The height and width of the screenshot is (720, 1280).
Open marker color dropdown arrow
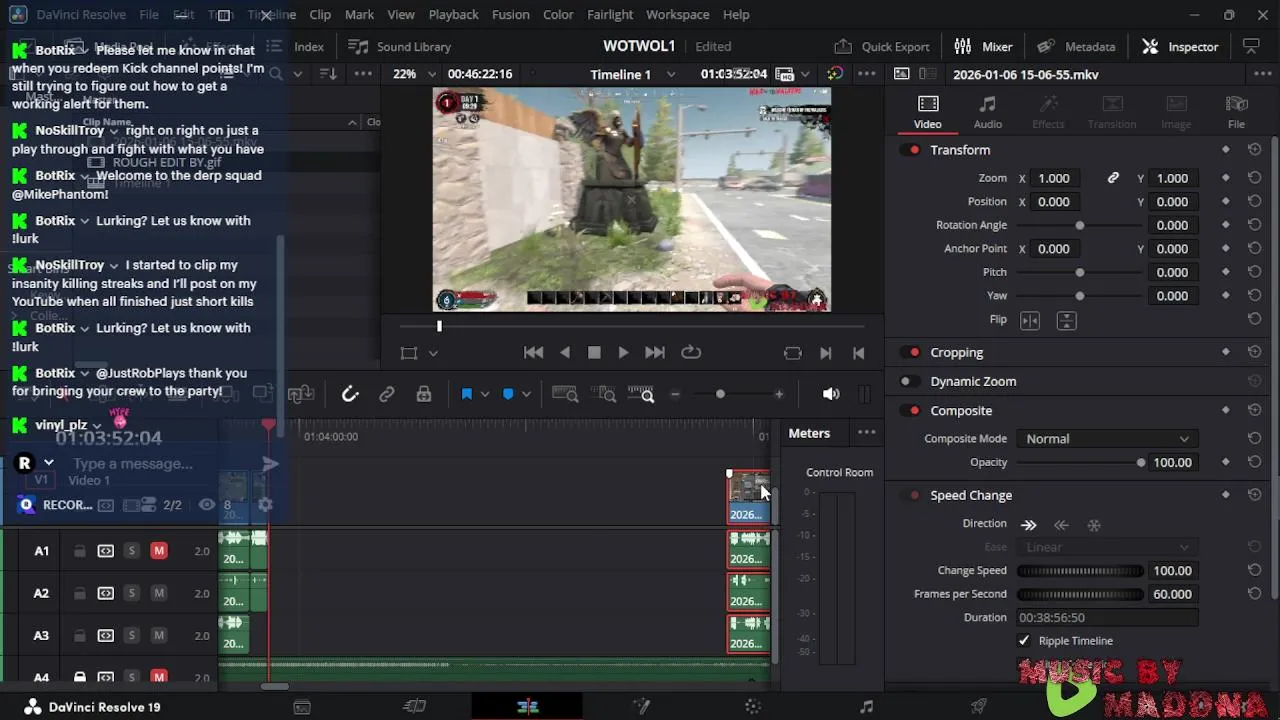(x=526, y=394)
